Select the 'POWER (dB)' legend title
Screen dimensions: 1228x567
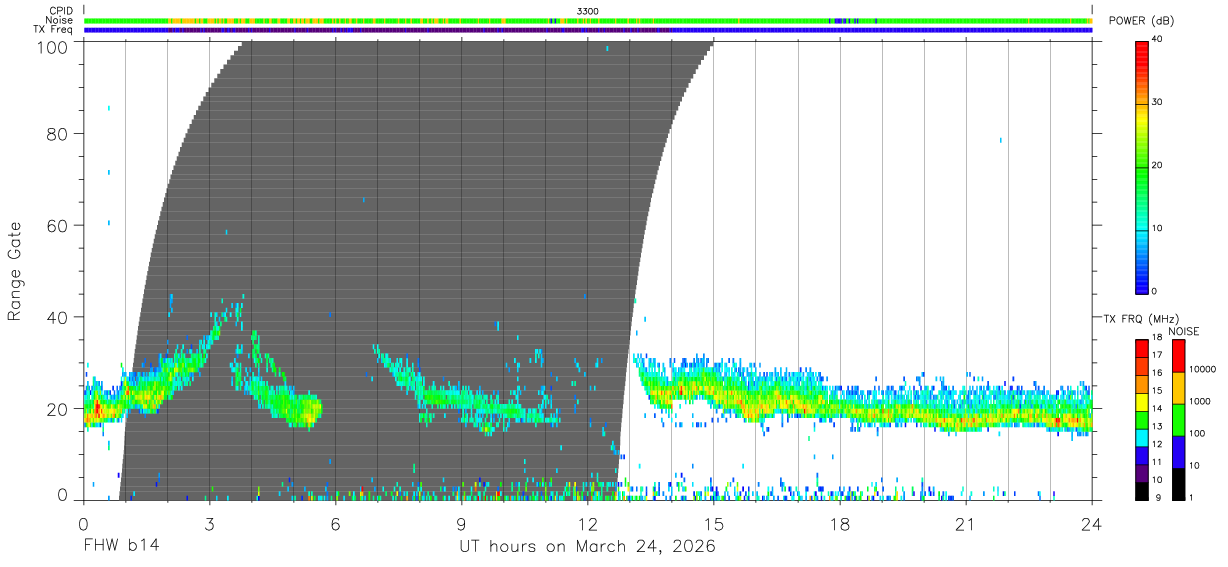[1142, 21]
